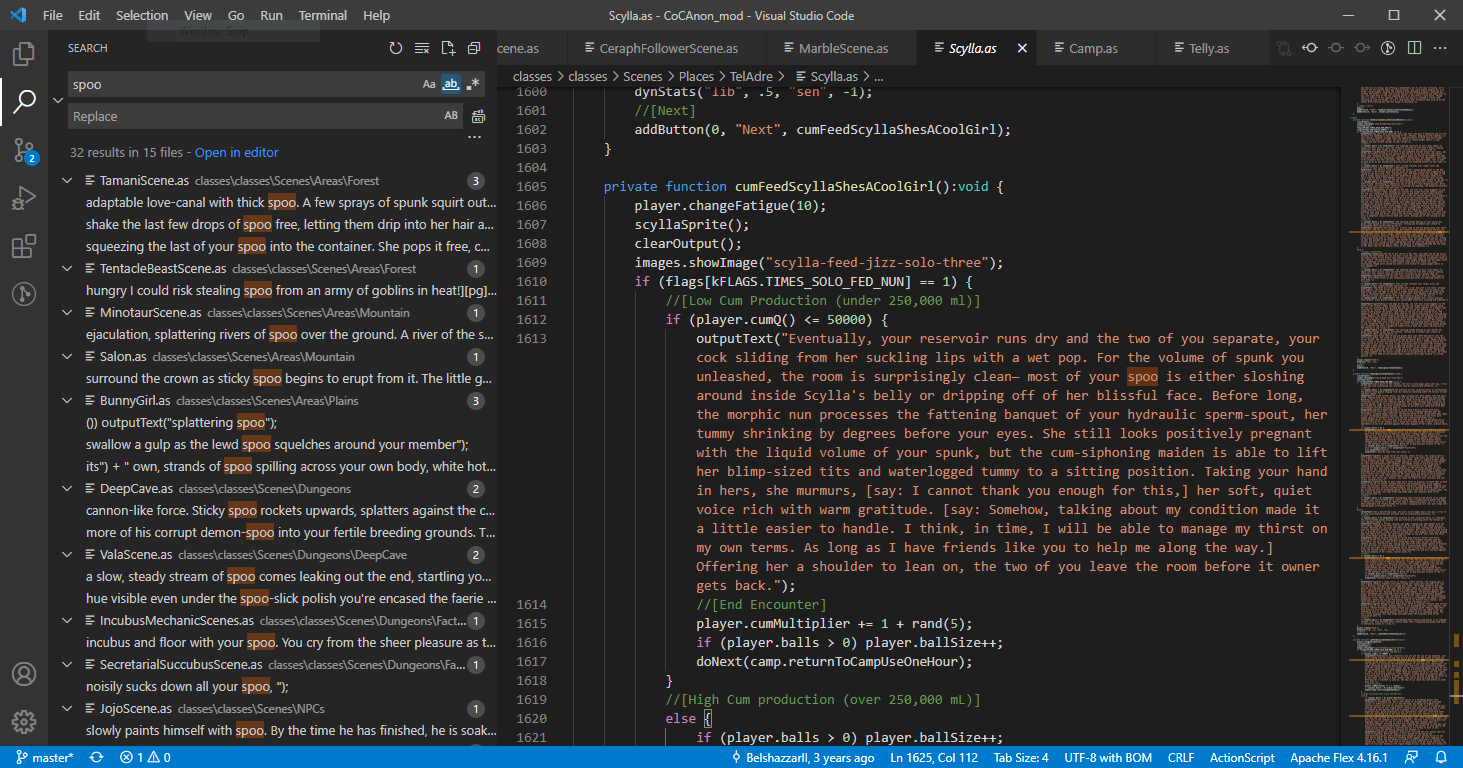1463x768 pixels.
Task: Split the editor to the right
Action: (1414, 48)
